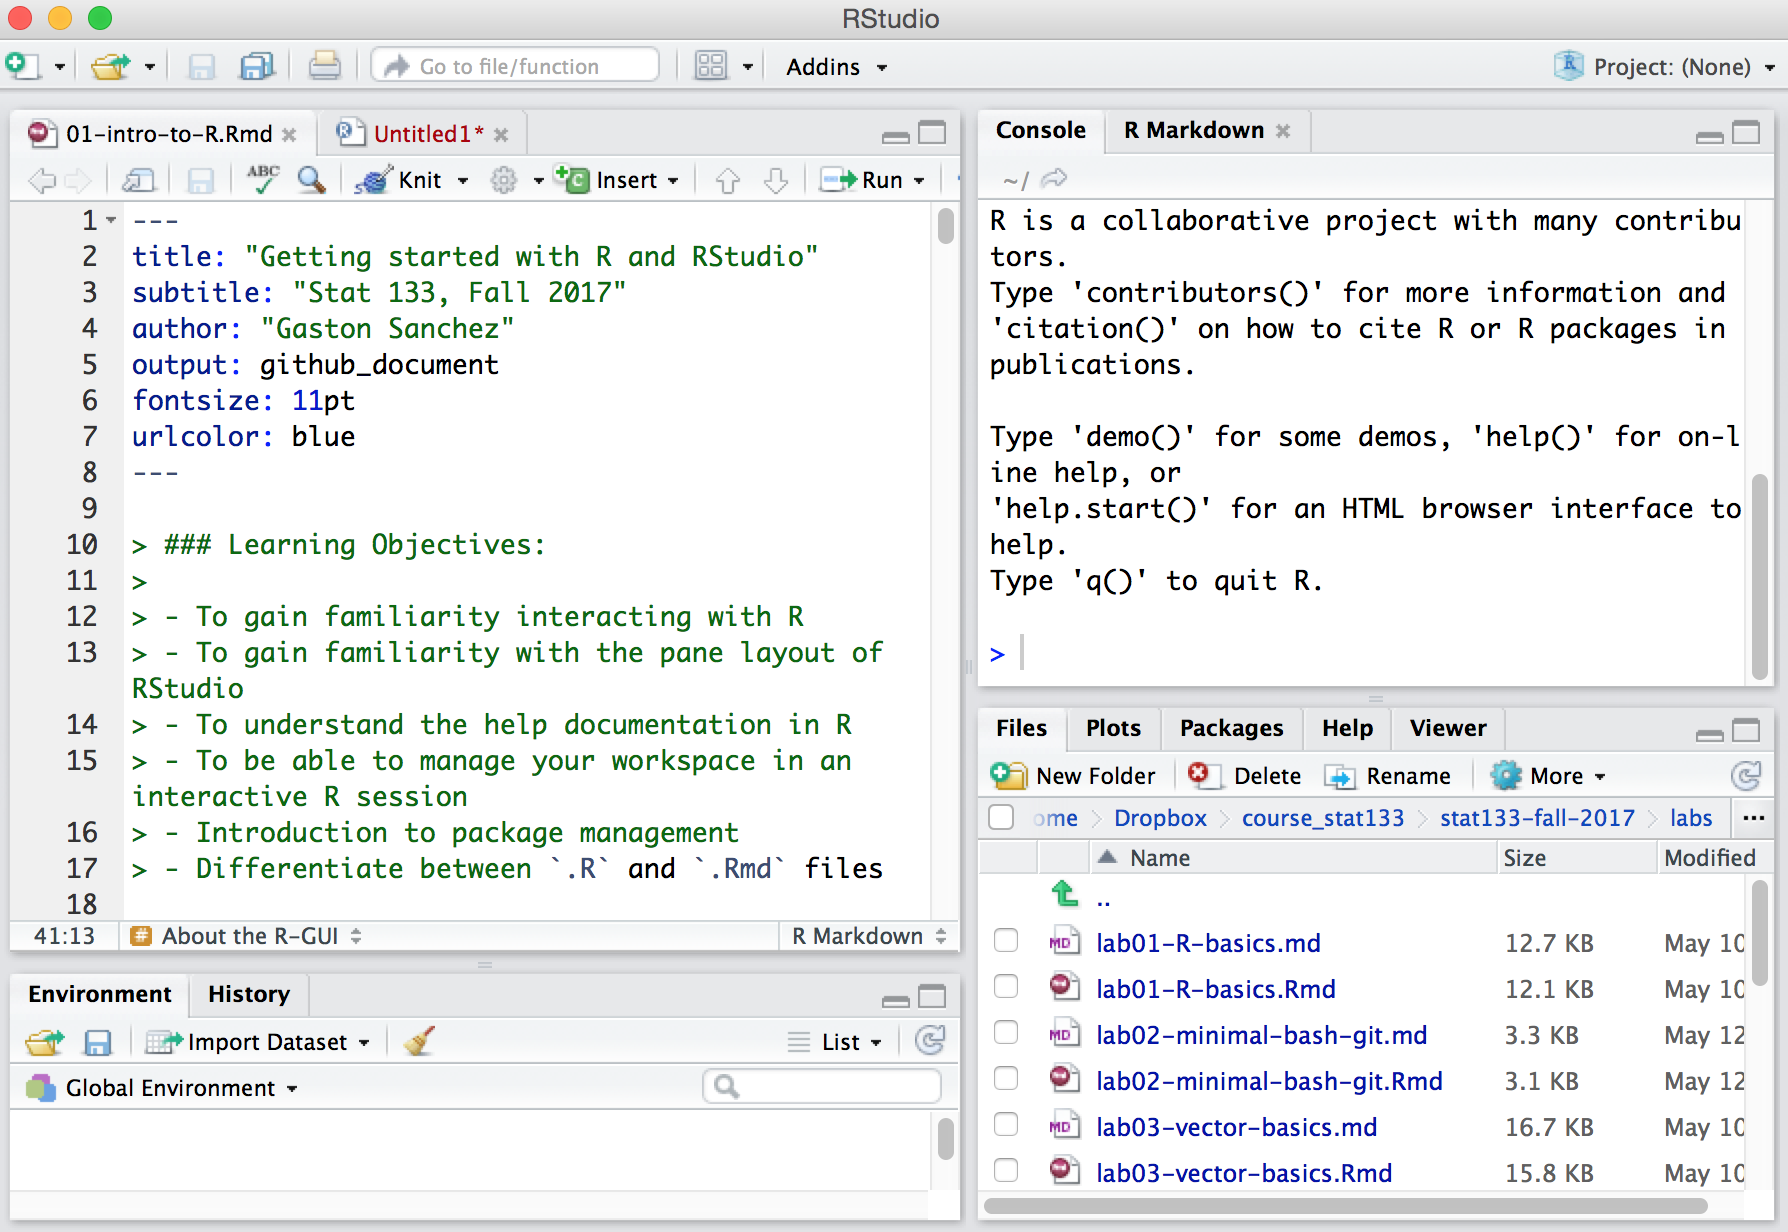The height and width of the screenshot is (1232, 1788).
Task: Go to previous chunk with up arrow
Action: click(x=728, y=180)
